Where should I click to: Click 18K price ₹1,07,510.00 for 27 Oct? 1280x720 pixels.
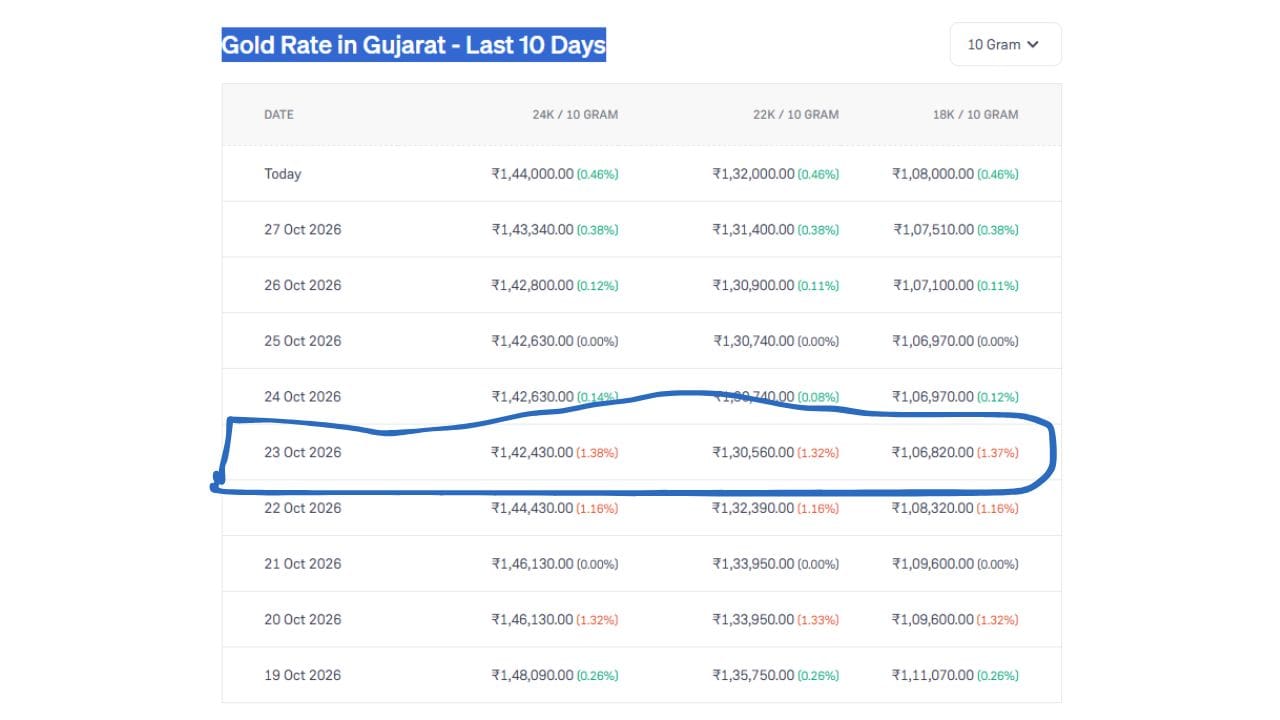933,230
